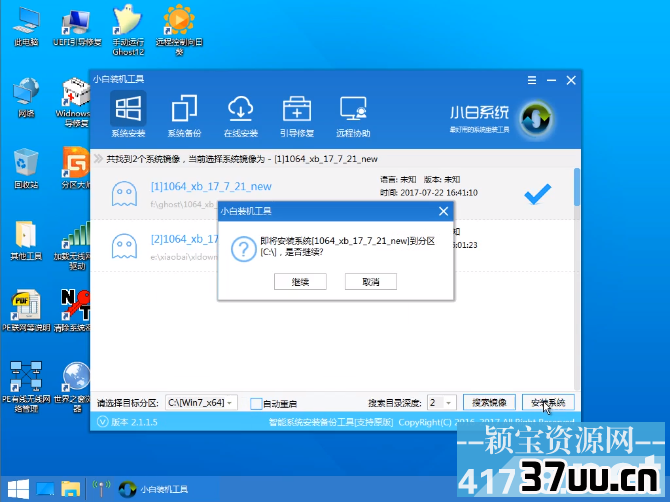Click the wireless antenna taskbar icon
Screen dimensions: 670x502
point(101,489)
